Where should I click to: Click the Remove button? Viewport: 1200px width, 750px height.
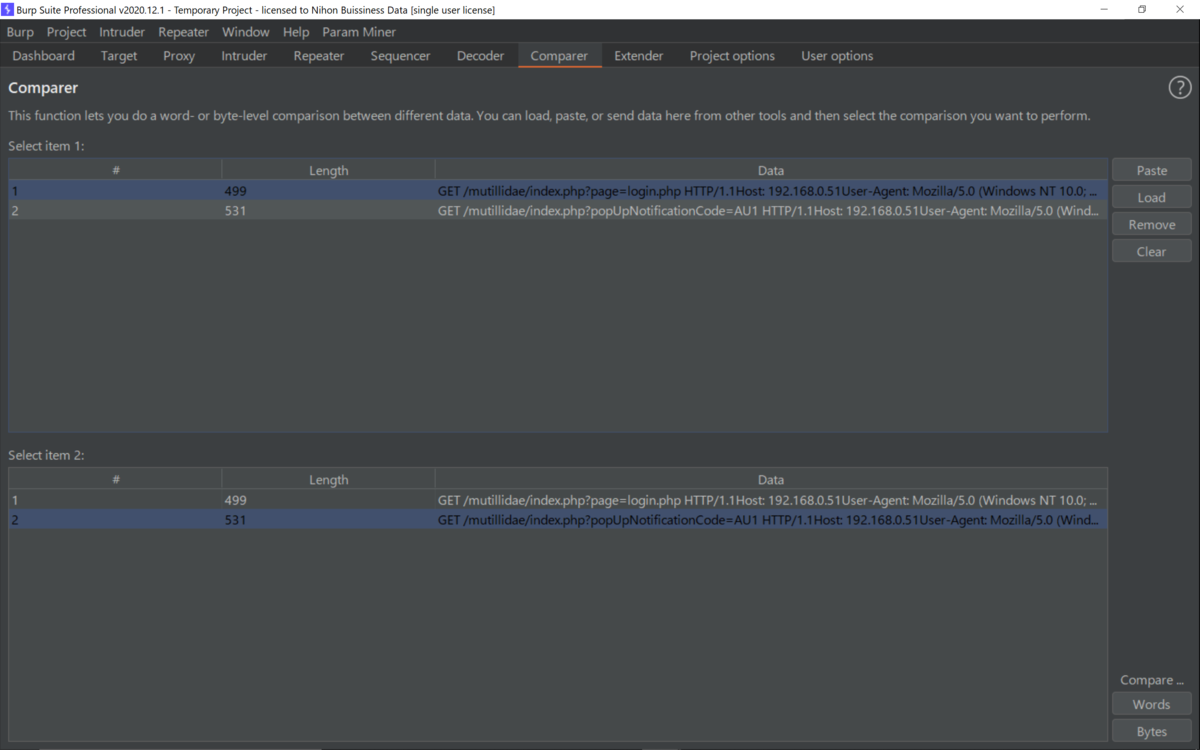click(x=1152, y=224)
